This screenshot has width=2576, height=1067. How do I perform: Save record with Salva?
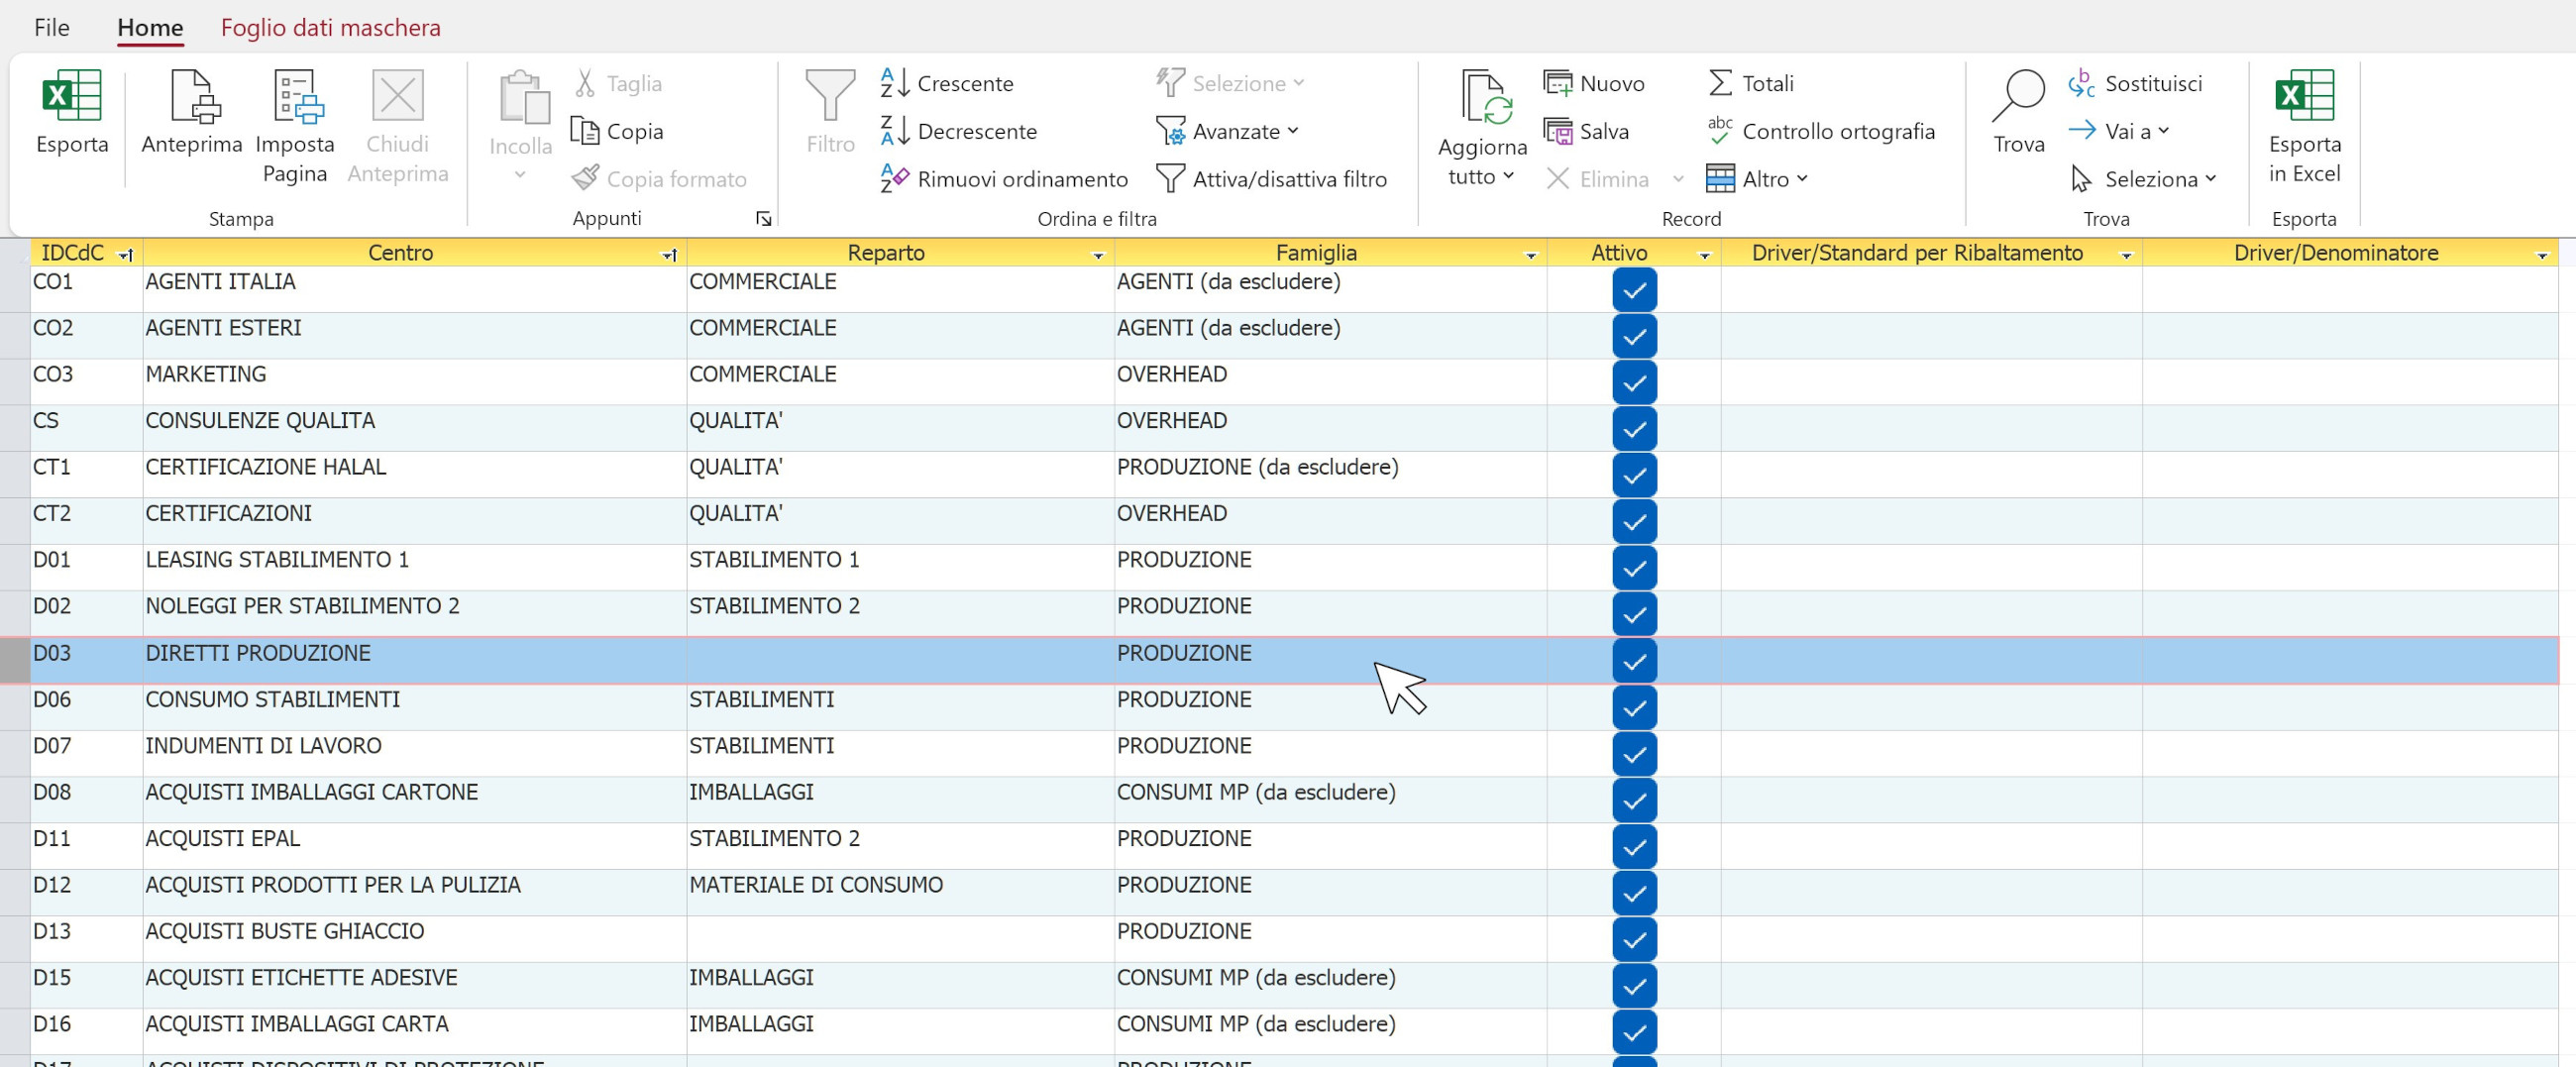tap(1586, 131)
